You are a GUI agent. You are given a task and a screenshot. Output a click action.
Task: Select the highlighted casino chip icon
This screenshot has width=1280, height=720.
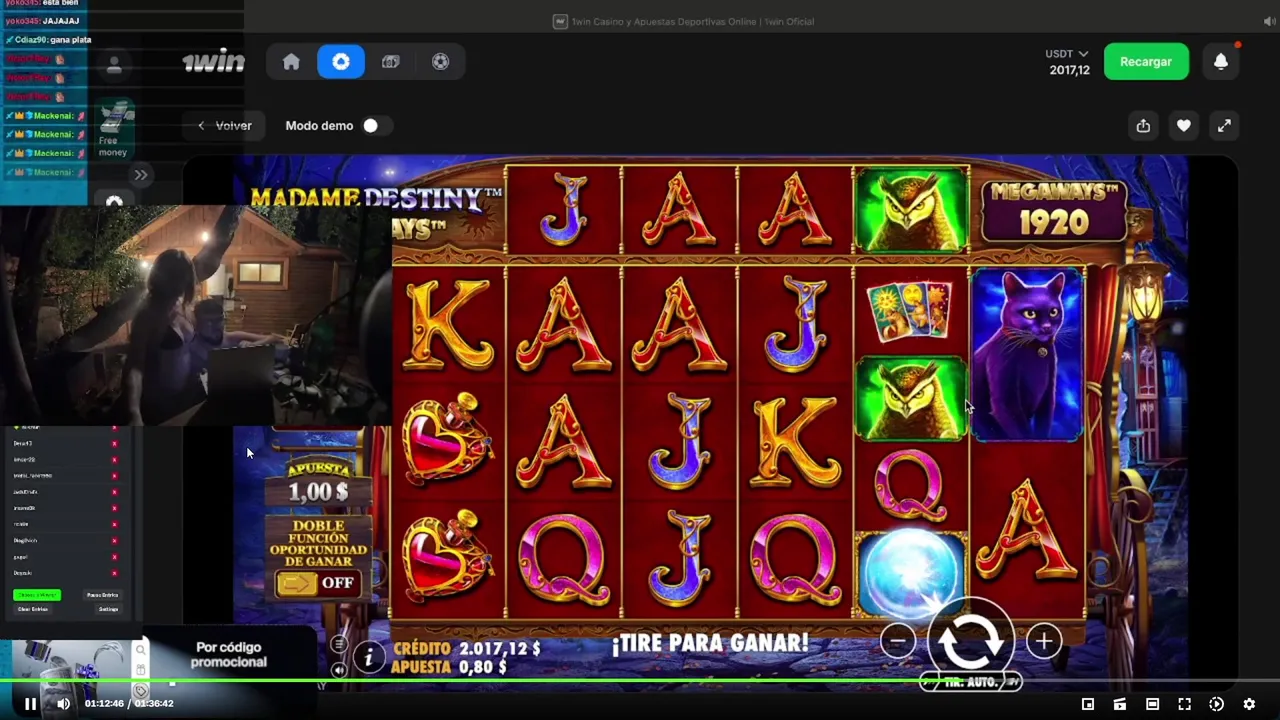[341, 62]
